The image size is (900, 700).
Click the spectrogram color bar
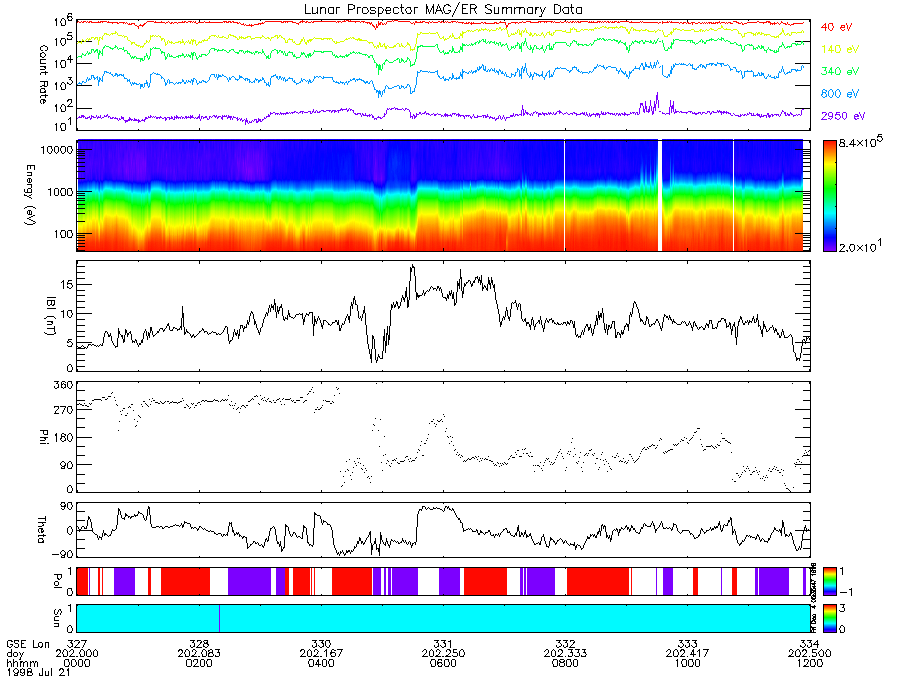829,196
